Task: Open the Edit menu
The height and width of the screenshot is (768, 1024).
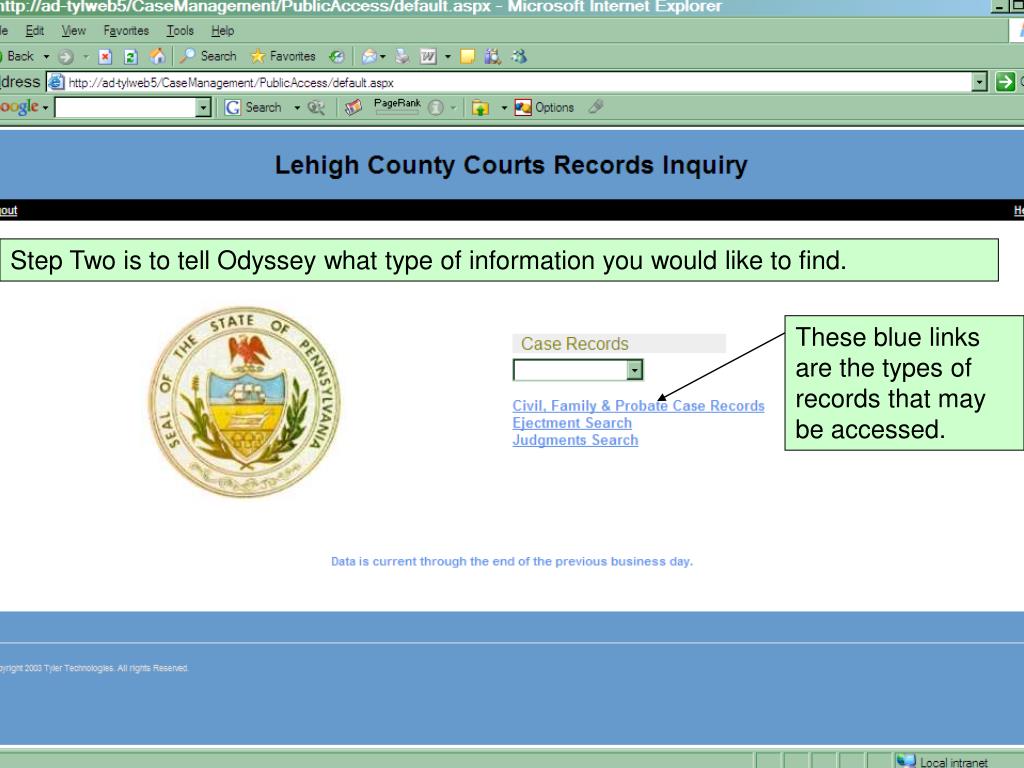Action: (x=35, y=31)
